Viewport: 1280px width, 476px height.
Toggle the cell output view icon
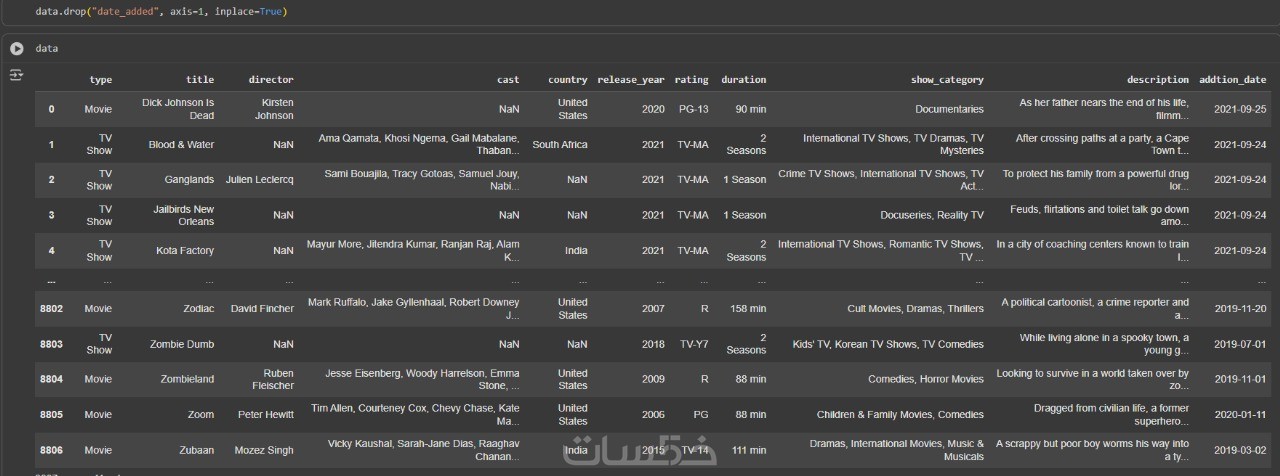click(x=16, y=75)
